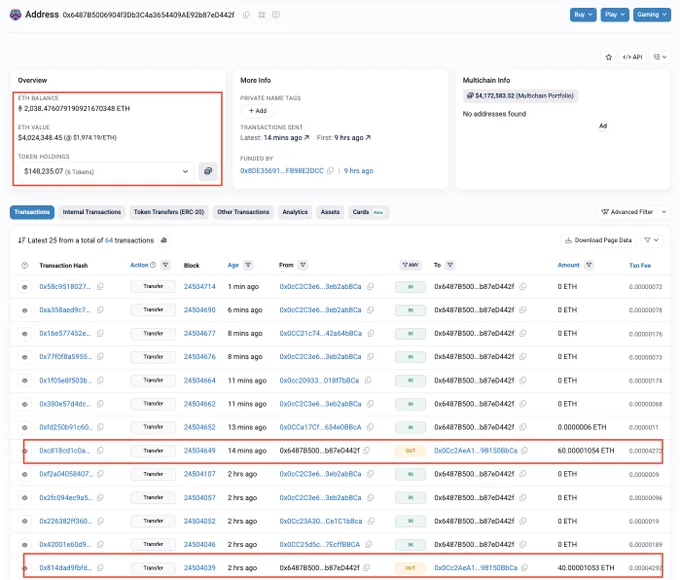Switch to the Analytics tab
680x580 pixels.
click(295, 212)
